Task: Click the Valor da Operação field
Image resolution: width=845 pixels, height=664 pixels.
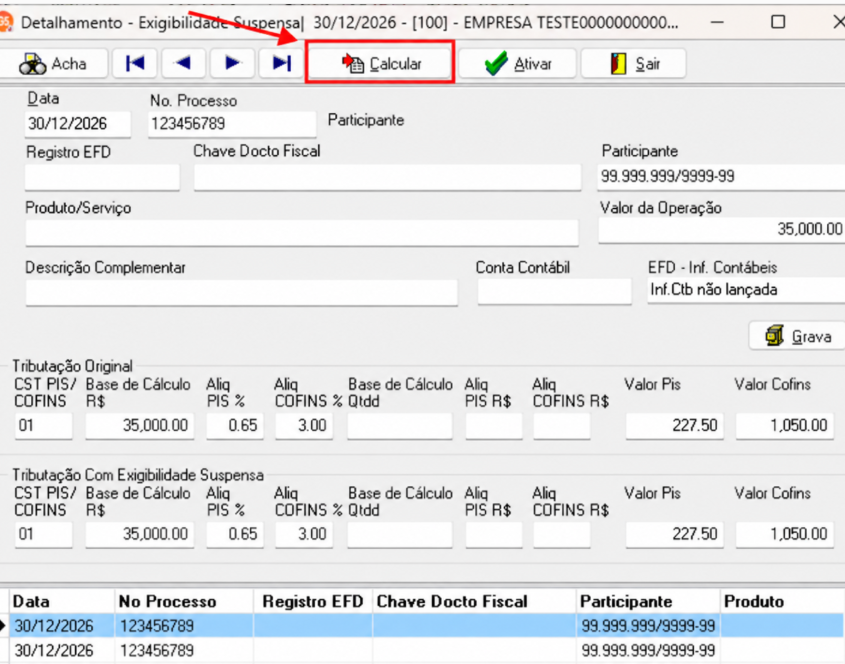Action: [722, 230]
